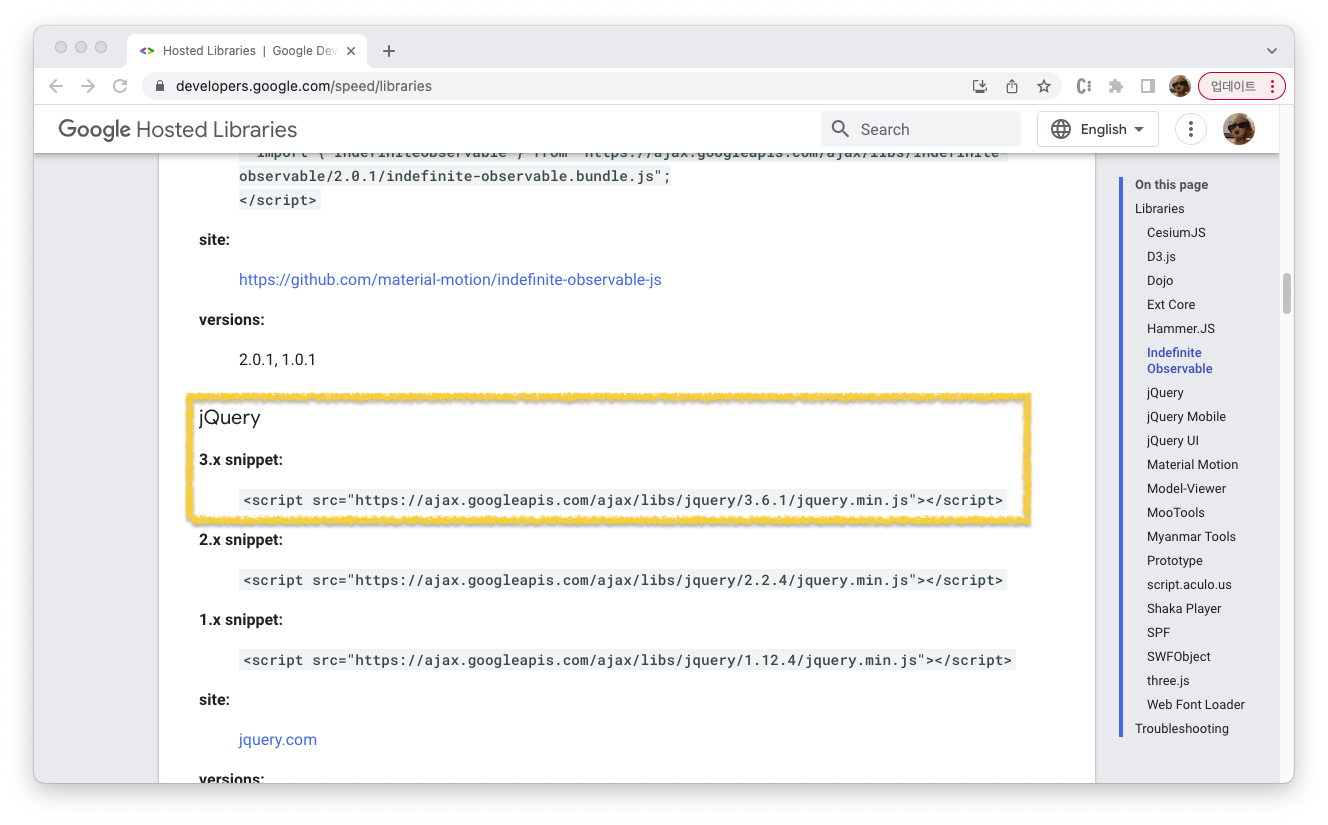Go to Troubleshooting in the page contents

(x=1182, y=729)
